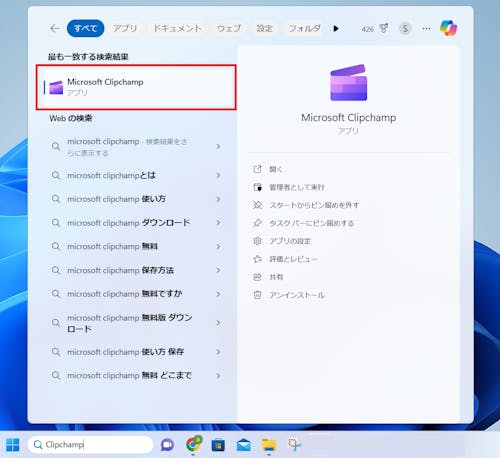Open the chat app icon on taskbar
The width and height of the screenshot is (500, 458).
click(167, 445)
